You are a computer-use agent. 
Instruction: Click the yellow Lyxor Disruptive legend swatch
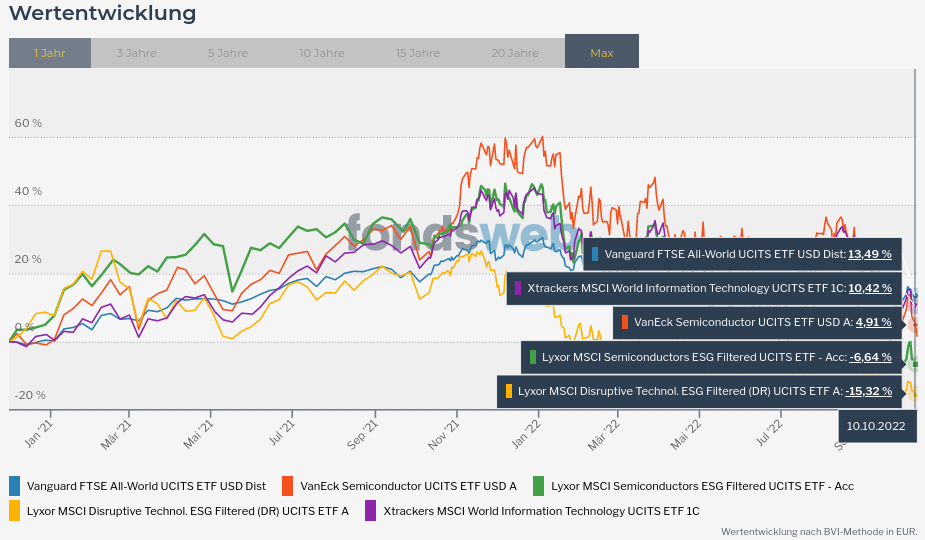15,511
